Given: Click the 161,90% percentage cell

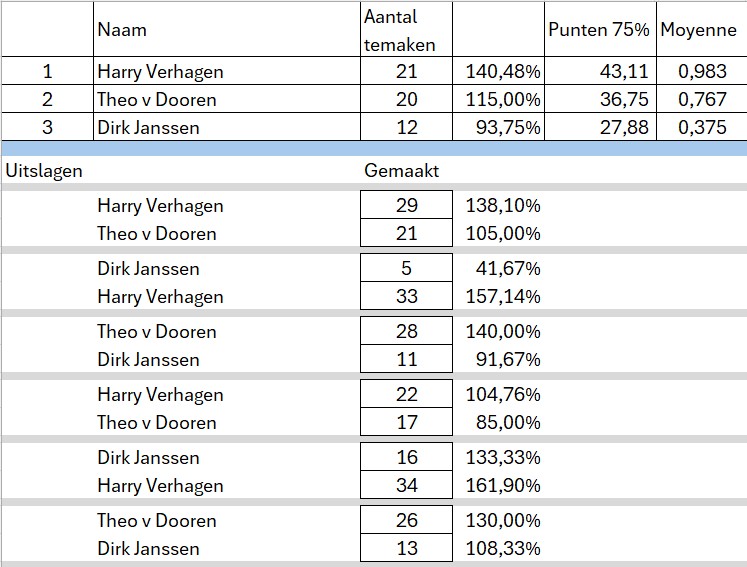Looking at the screenshot, I should click(x=503, y=486).
